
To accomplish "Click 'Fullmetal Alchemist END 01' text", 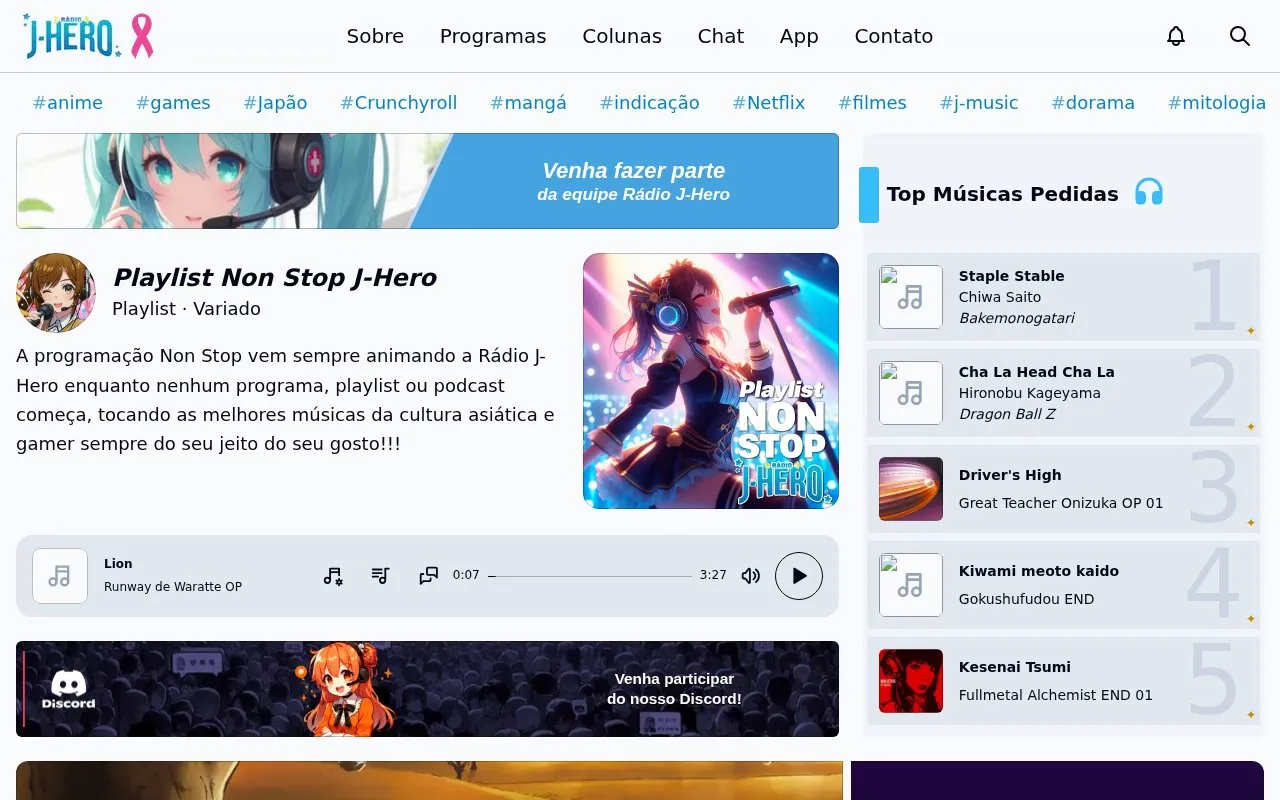I will [x=1056, y=695].
